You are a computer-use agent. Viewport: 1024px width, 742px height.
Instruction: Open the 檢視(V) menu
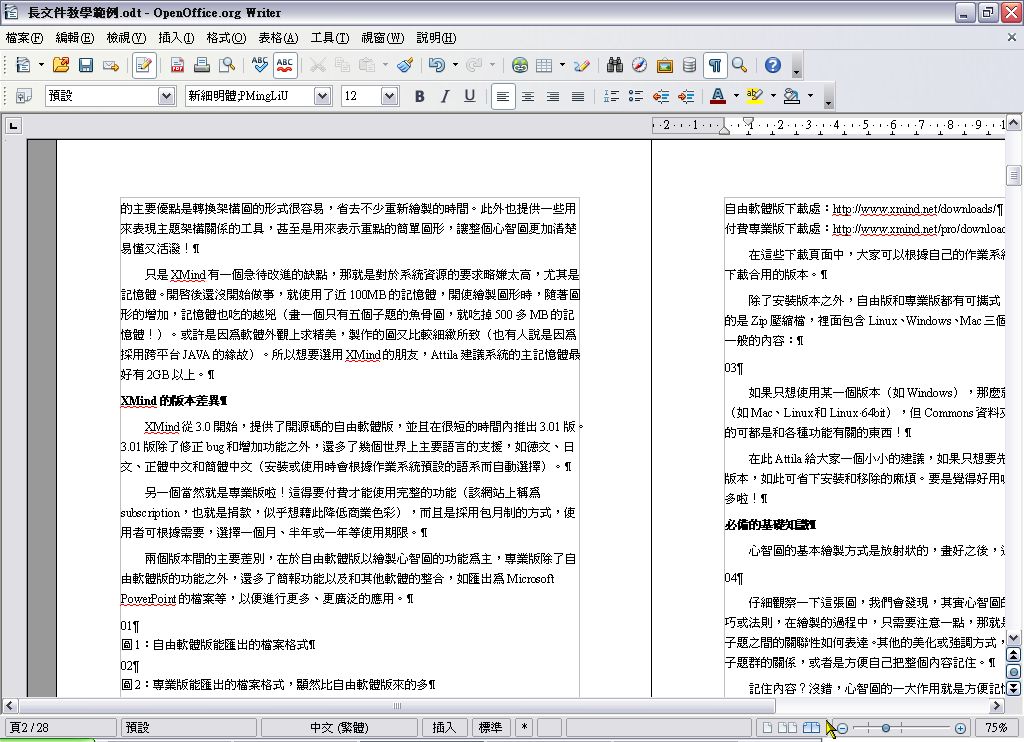tap(126, 38)
